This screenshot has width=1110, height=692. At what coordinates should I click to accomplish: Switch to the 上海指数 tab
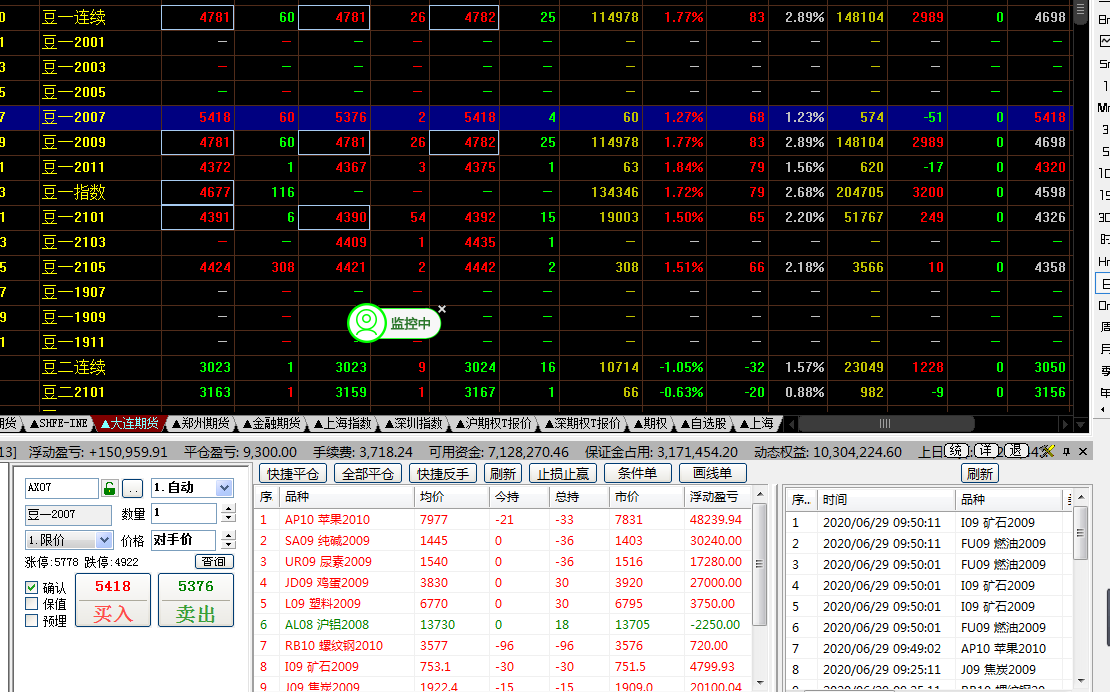[x=342, y=424]
